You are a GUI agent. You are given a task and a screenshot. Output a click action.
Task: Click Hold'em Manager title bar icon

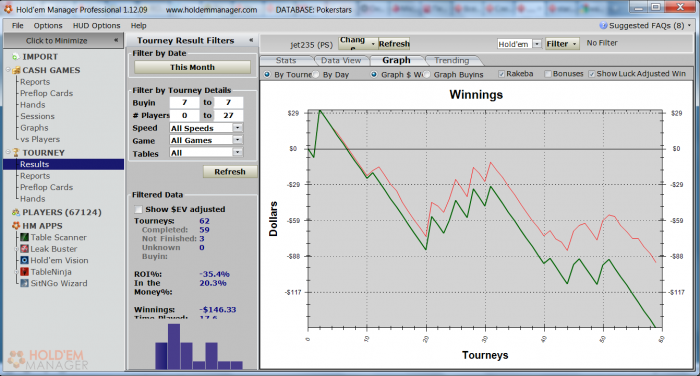pyautogui.click(x=8, y=9)
